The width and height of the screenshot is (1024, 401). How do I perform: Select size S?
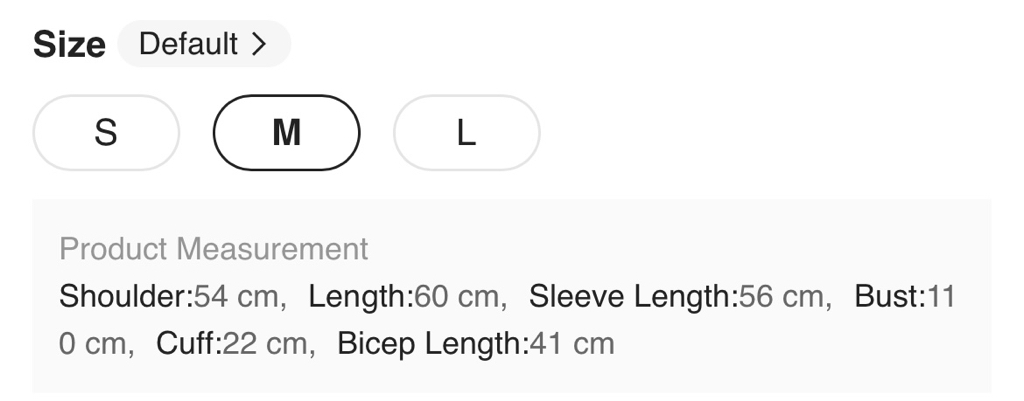(x=106, y=133)
